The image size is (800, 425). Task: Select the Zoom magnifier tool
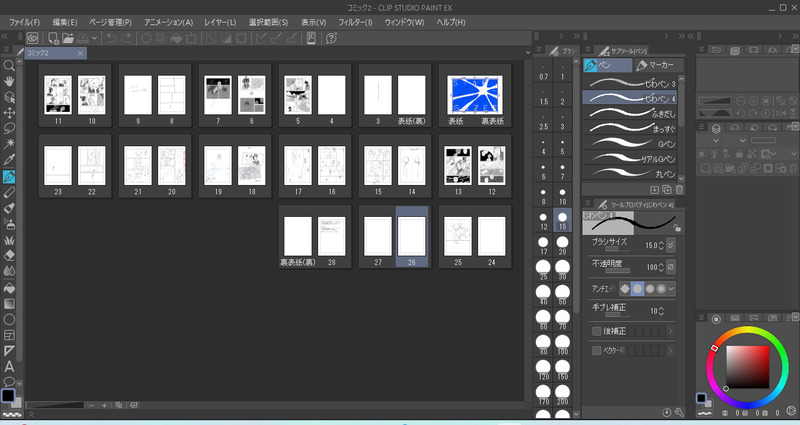(9, 65)
